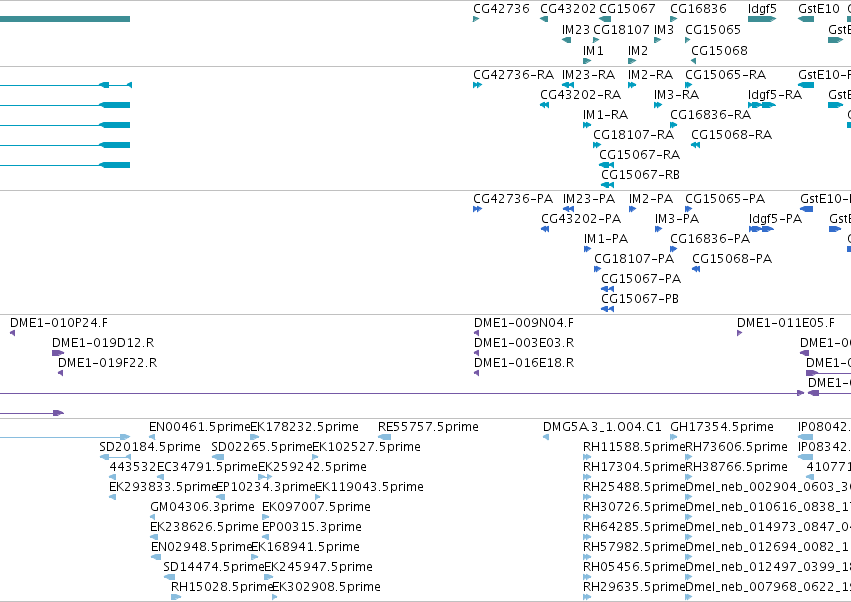Click the CG16836-RA transcript label
The width and height of the screenshot is (851, 602).
(710, 115)
